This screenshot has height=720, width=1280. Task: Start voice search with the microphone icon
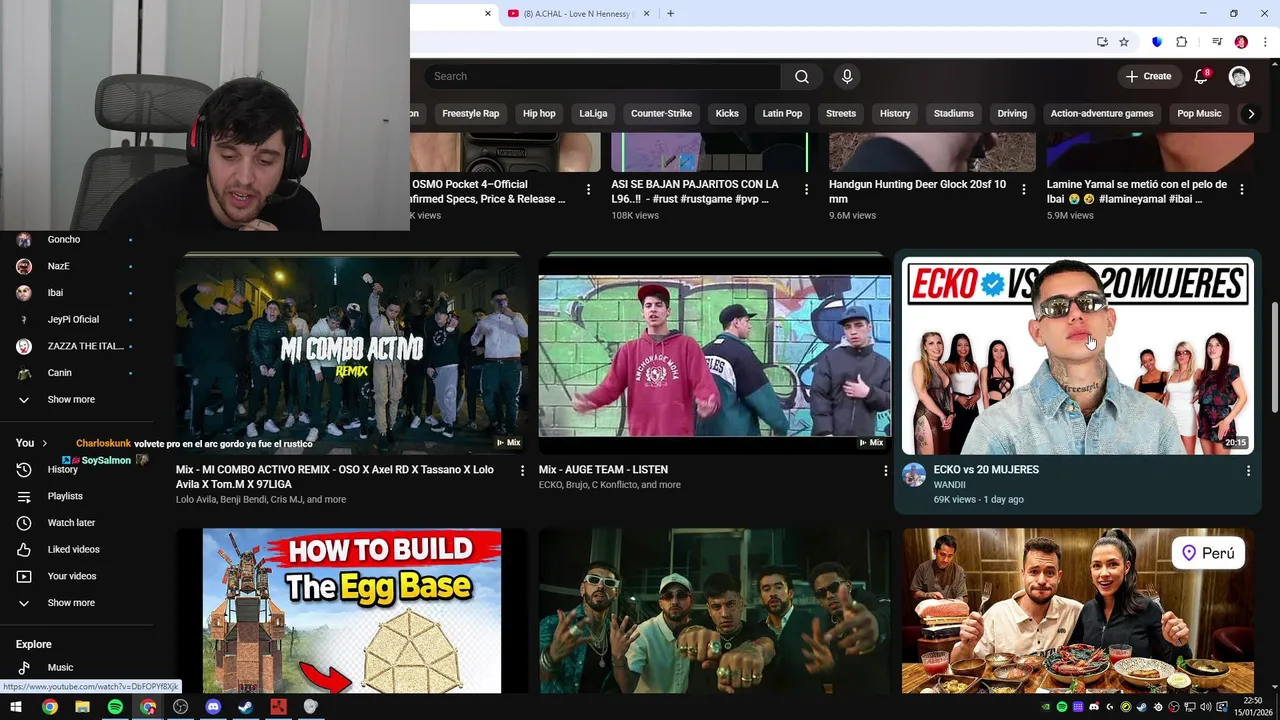847,77
